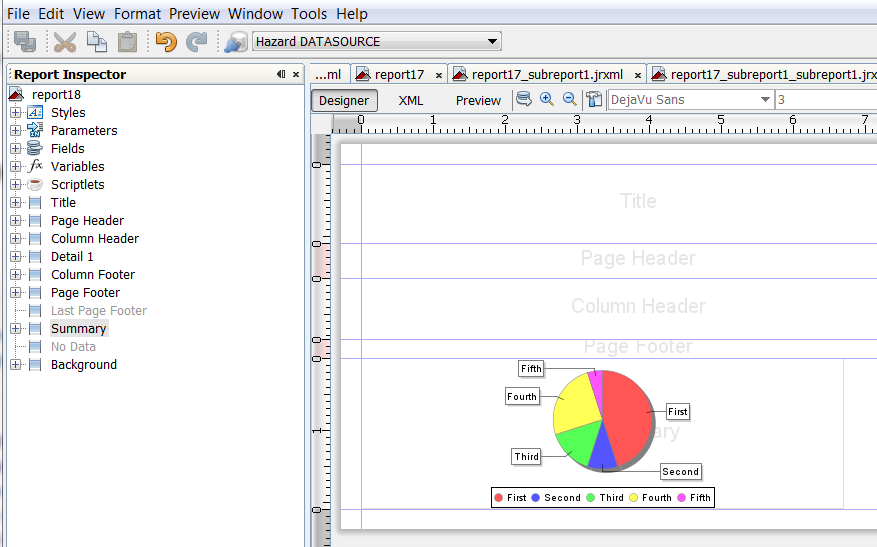Open the Format menu
Screen dimensions: 877x547
point(136,14)
